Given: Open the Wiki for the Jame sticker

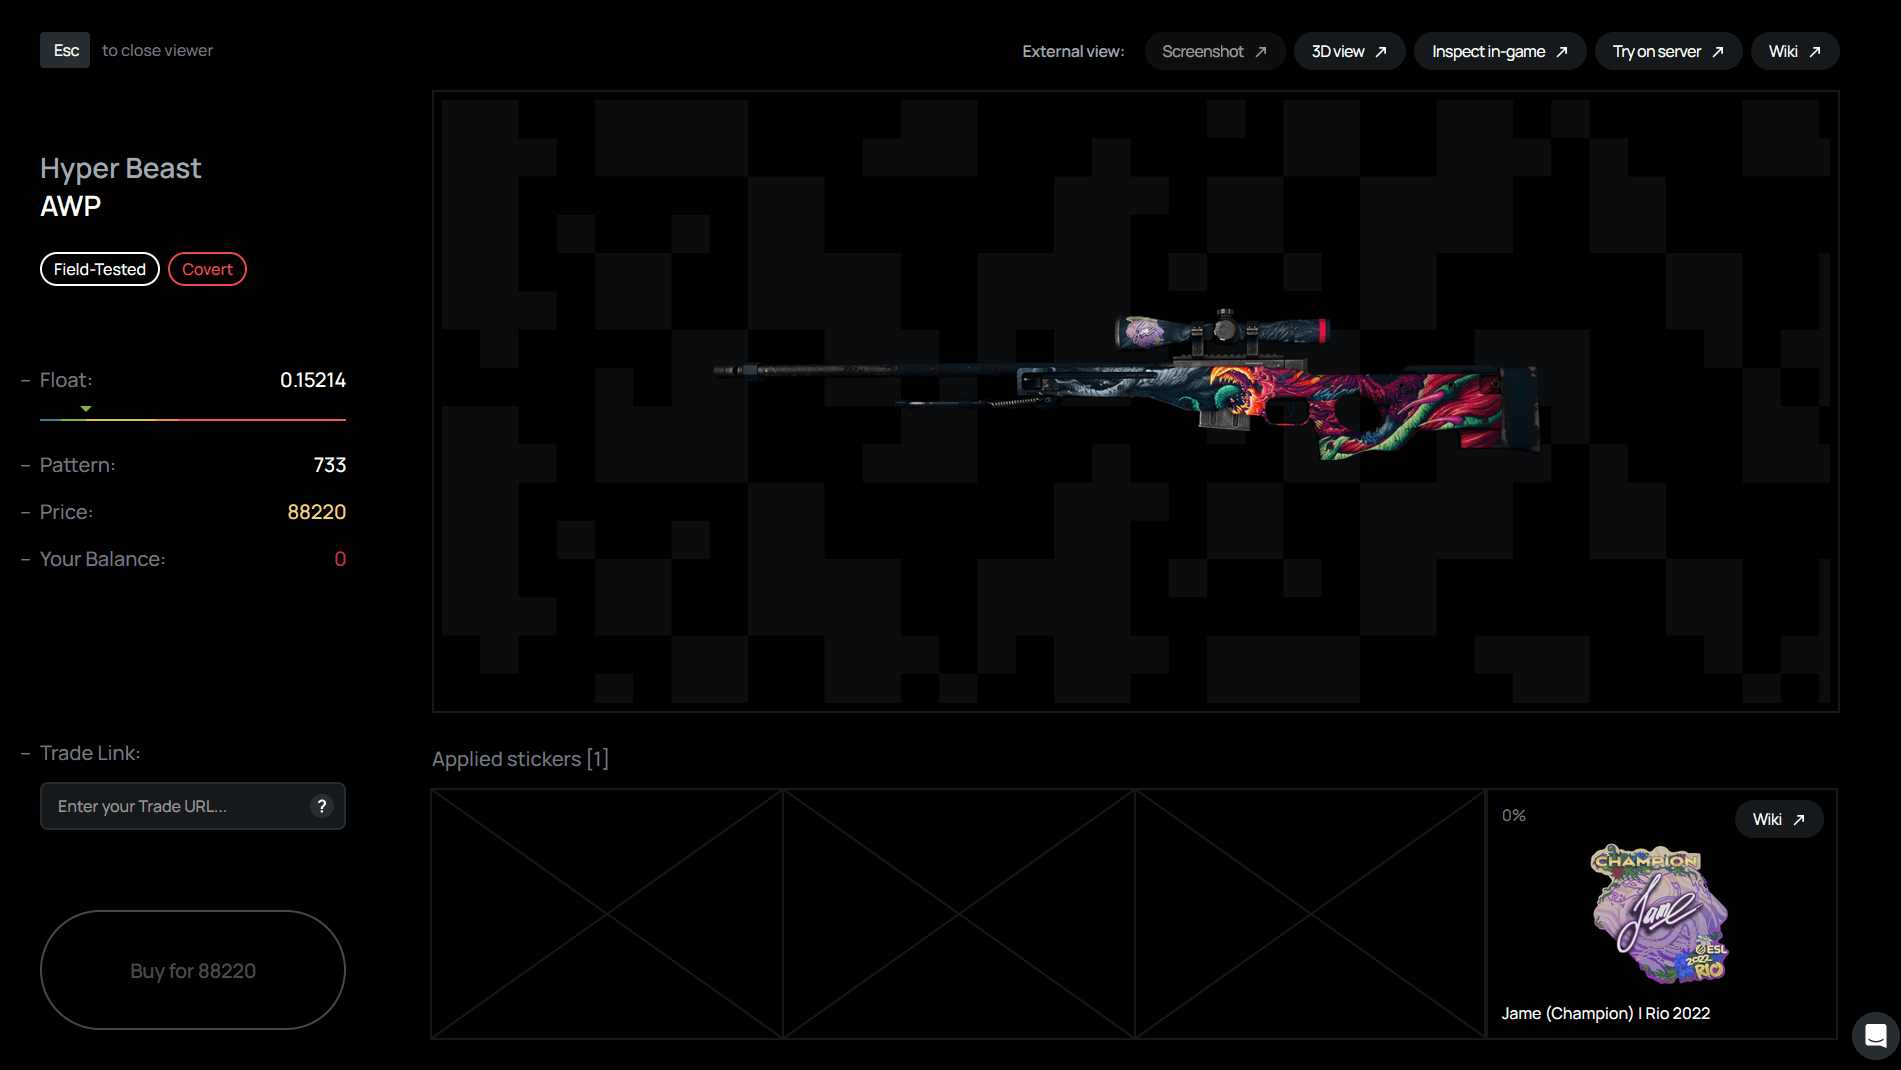Looking at the screenshot, I should pos(1777,818).
